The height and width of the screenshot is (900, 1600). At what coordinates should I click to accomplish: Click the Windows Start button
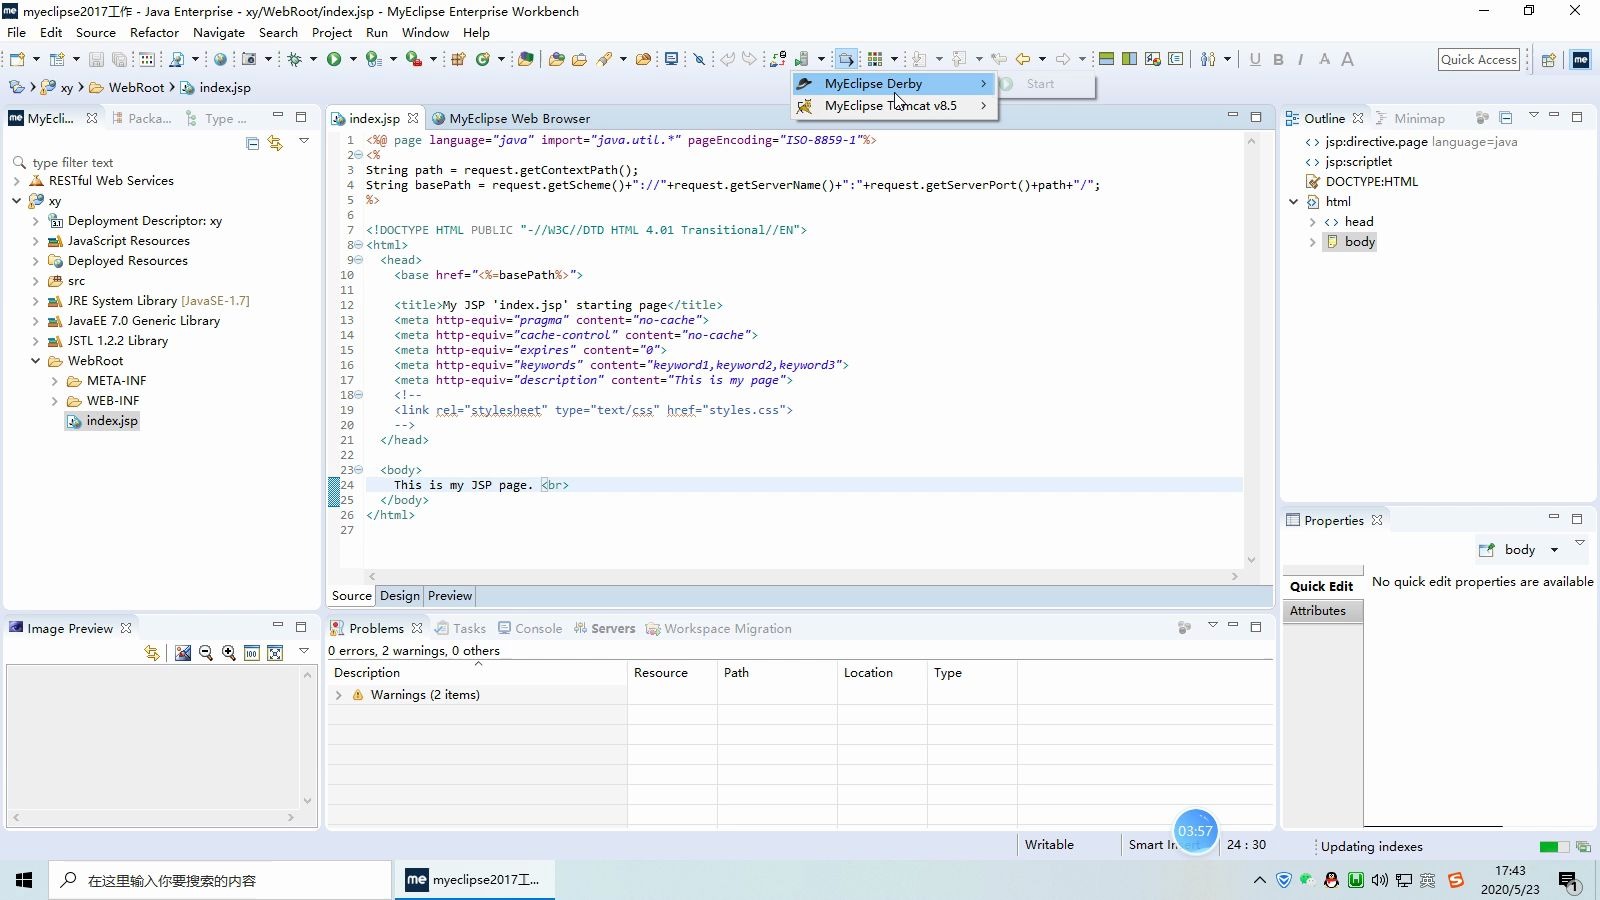pyautogui.click(x=24, y=880)
